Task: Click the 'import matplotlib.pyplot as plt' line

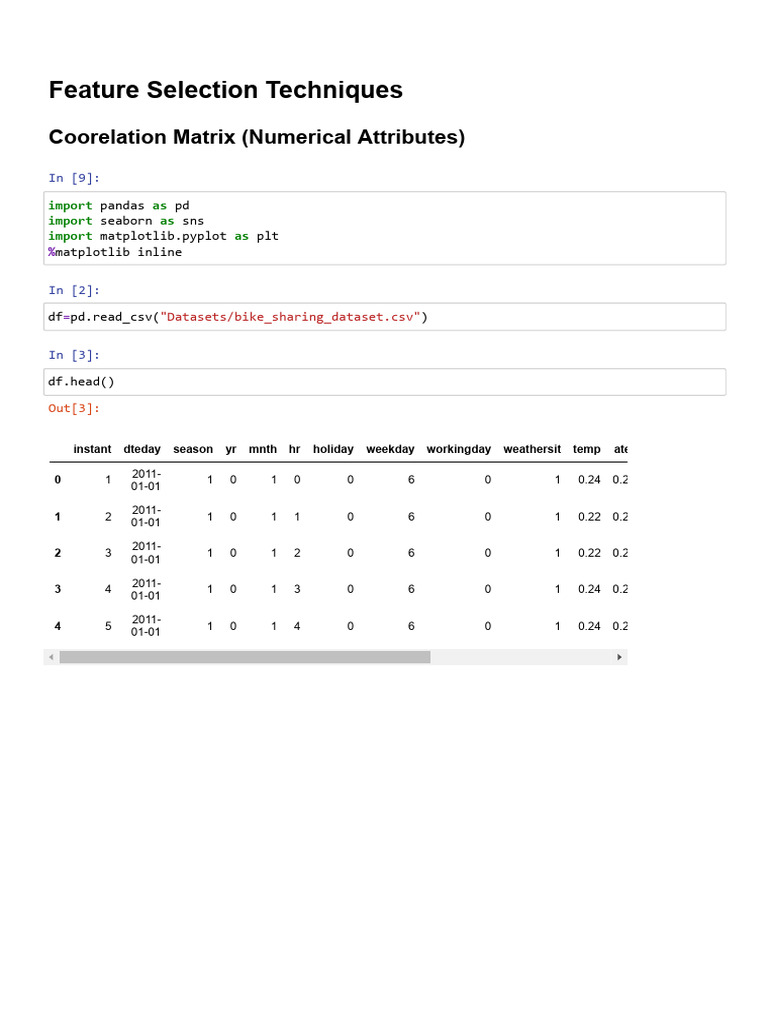Action: point(163,236)
